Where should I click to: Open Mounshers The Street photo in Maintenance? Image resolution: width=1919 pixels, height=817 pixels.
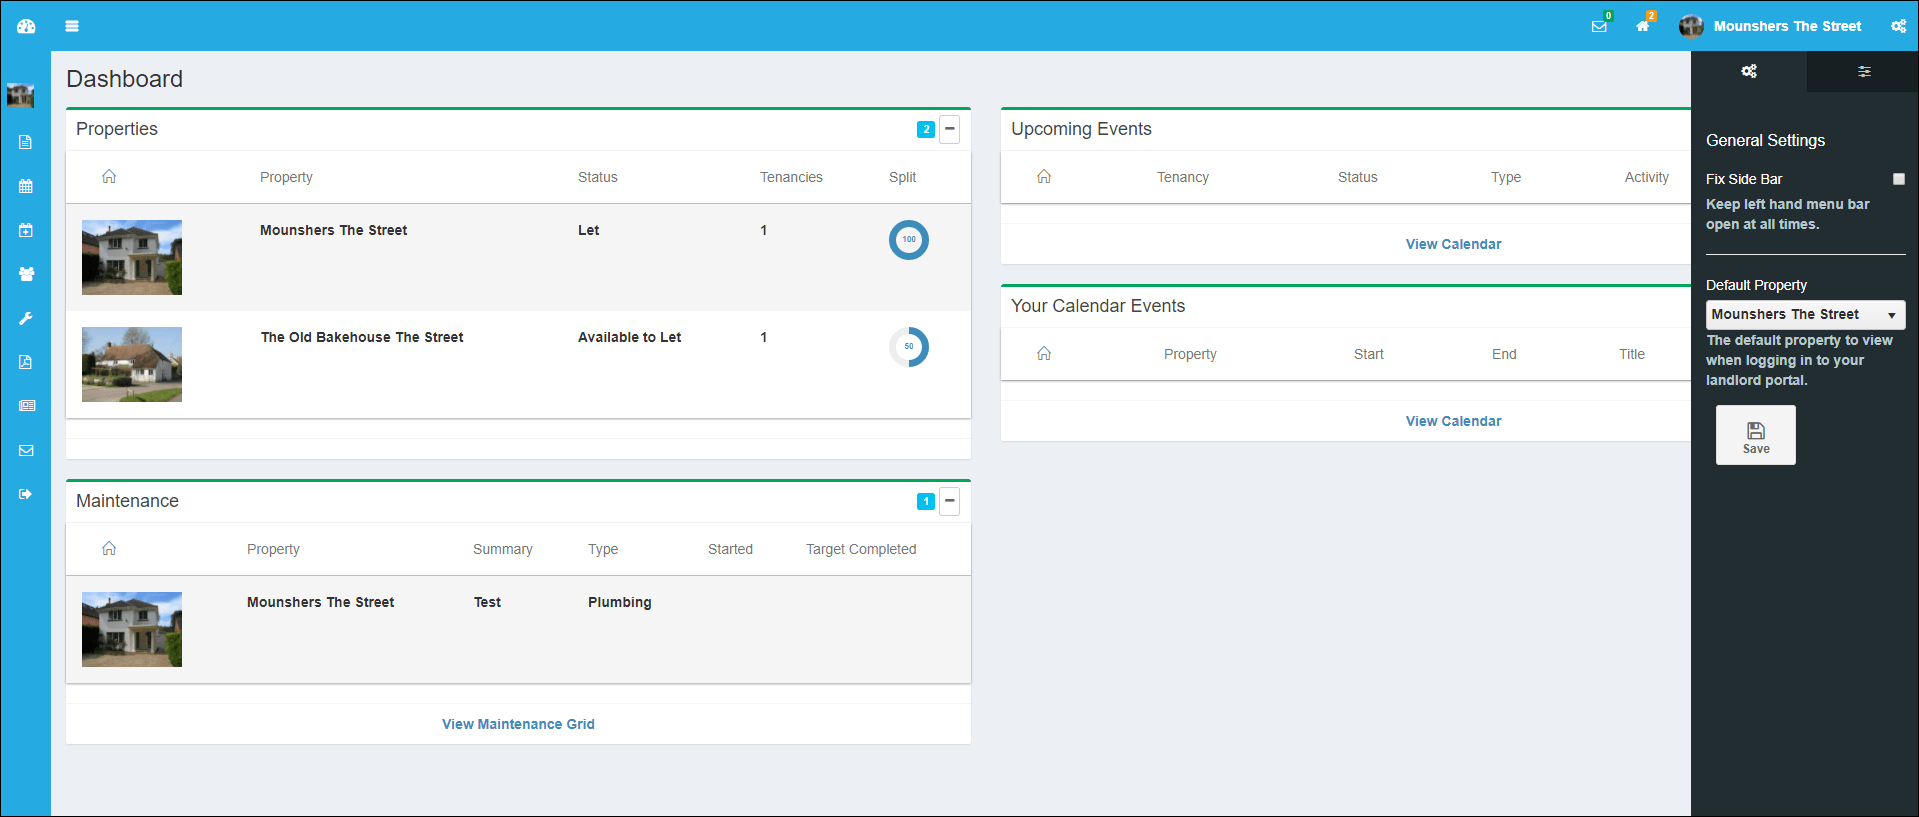click(132, 629)
